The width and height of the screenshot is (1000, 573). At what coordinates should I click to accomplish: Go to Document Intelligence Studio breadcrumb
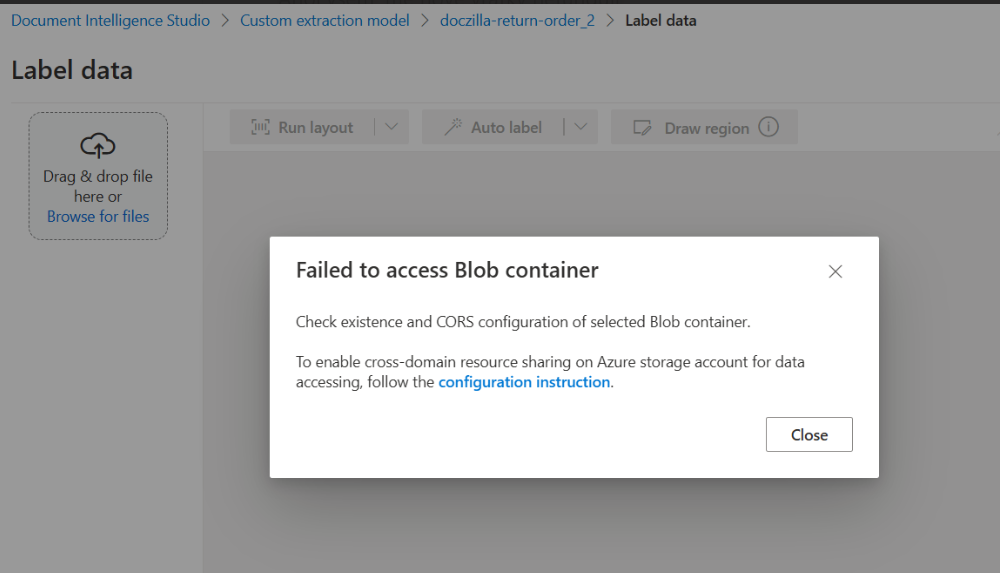pyautogui.click(x=110, y=20)
